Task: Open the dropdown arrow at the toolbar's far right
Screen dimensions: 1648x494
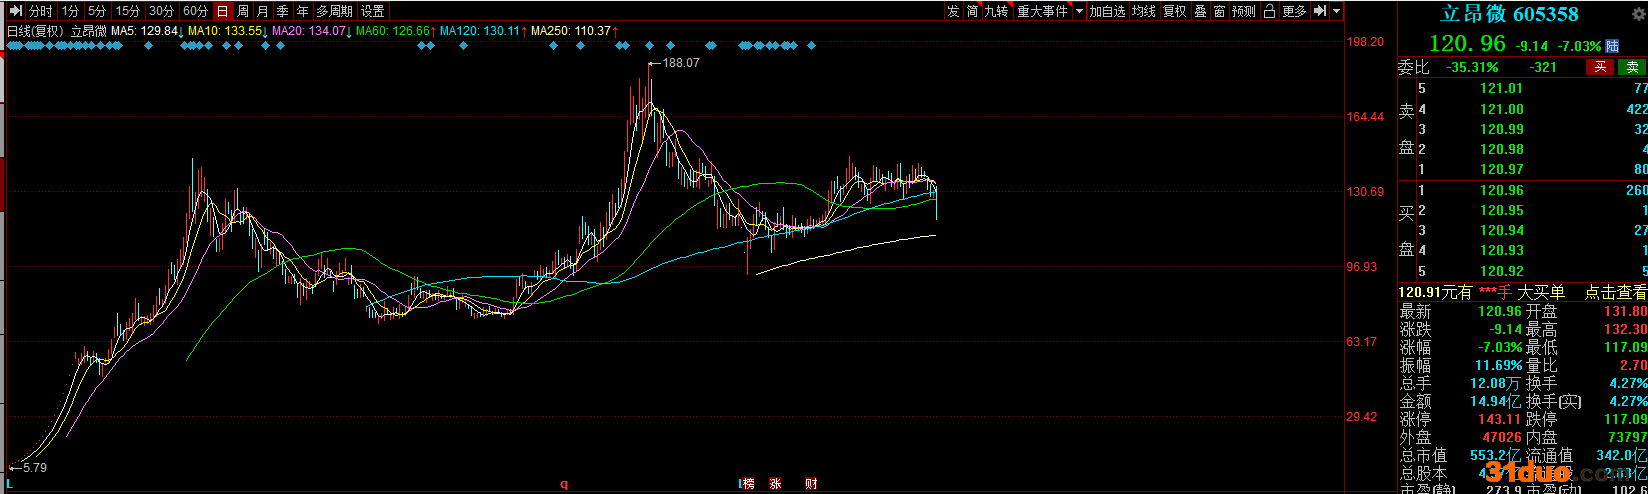Action: (x=1337, y=11)
